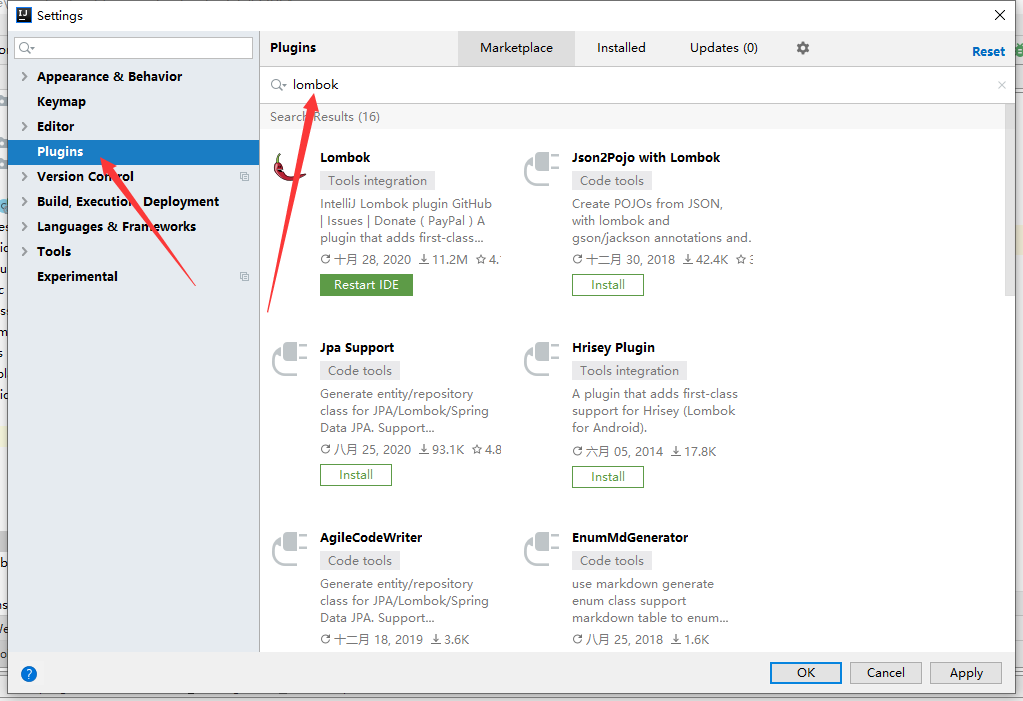Click the Code tools tag under Jpa Support

tap(359, 371)
